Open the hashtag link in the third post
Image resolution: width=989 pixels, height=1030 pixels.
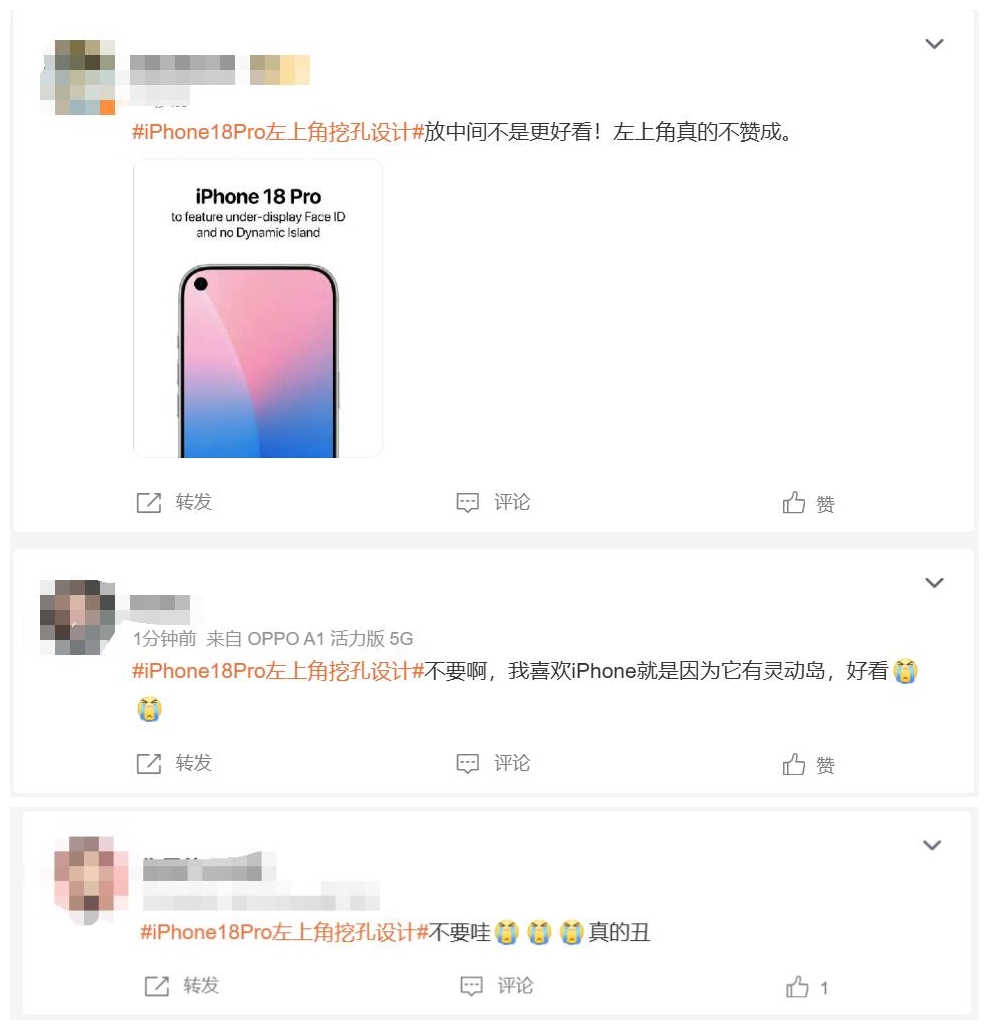point(284,931)
